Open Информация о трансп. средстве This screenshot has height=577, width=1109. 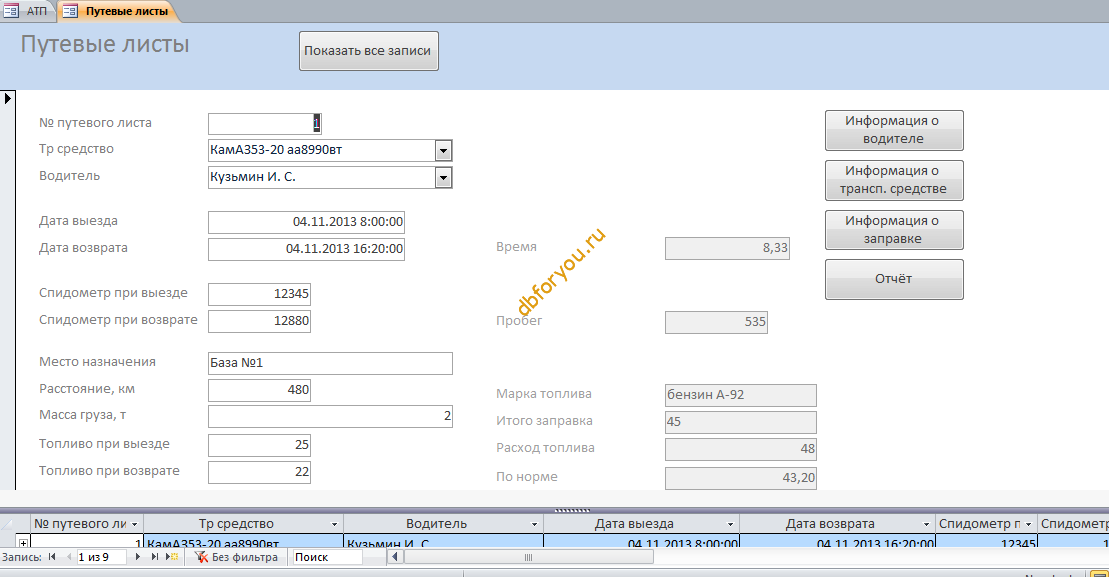(894, 180)
